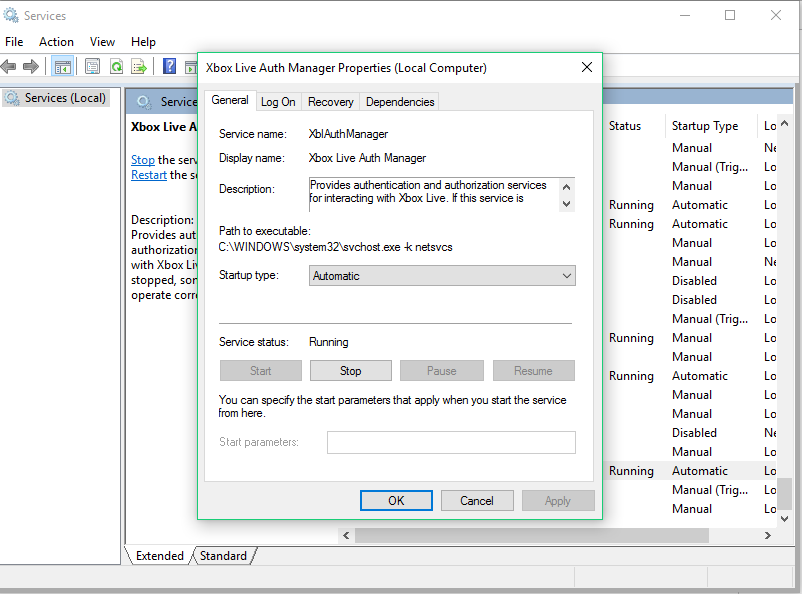Open the File menu
The height and width of the screenshot is (594, 802).
tap(14, 42)
